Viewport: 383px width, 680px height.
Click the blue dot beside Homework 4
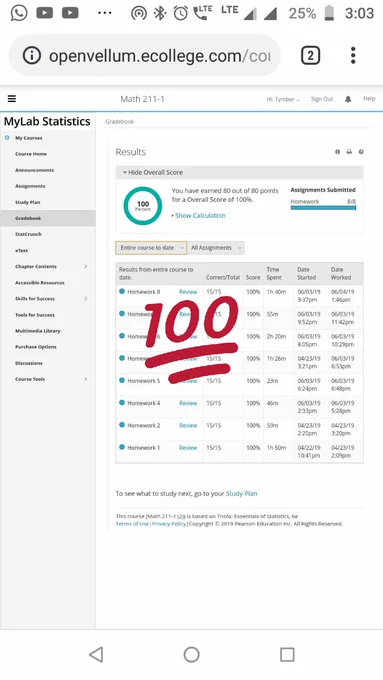click(122, 402)
